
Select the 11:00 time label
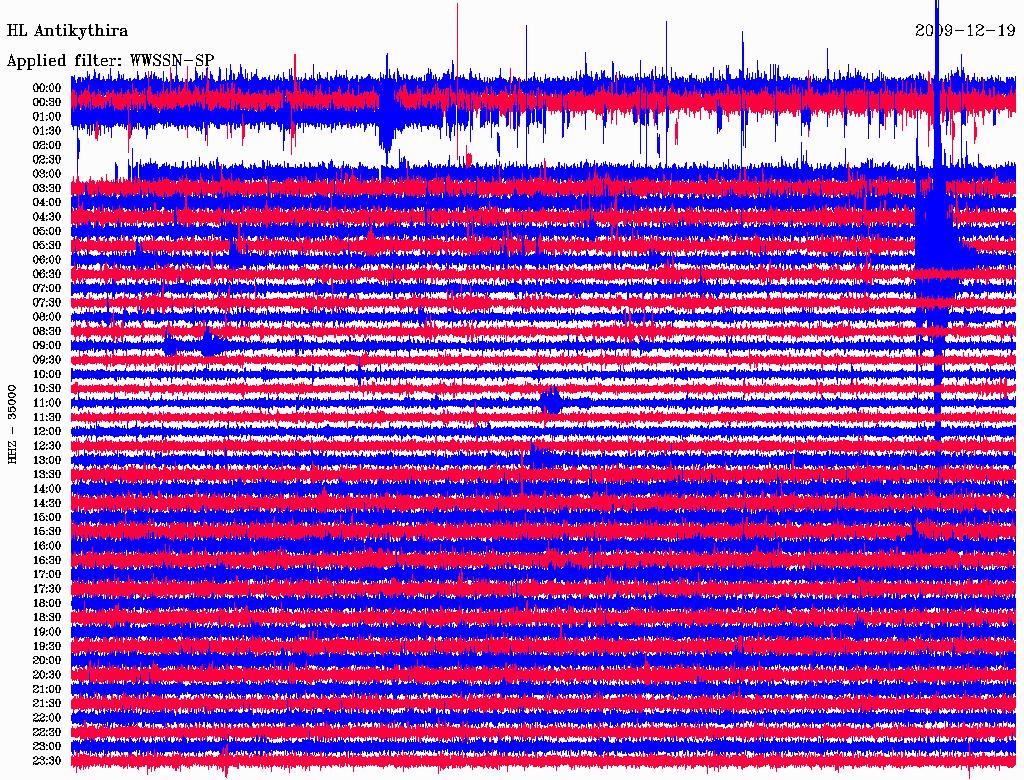tap(47, 403)
